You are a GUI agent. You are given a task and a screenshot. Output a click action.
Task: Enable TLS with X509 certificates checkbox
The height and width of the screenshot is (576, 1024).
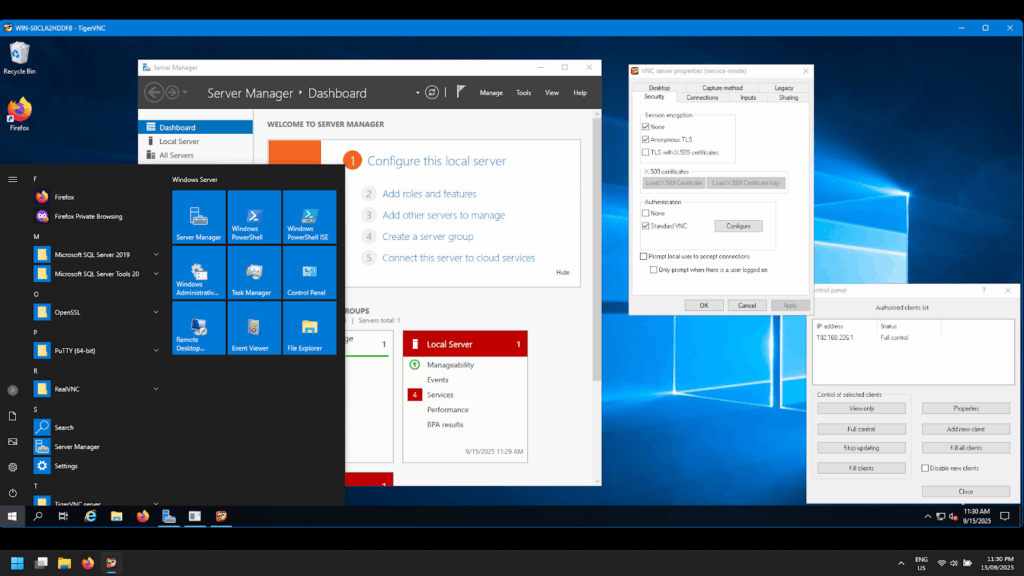pyautogui.click(x=645, y=152)
